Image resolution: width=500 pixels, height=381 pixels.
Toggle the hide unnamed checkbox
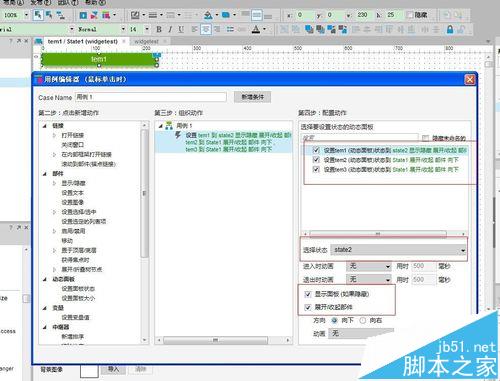(x=425, y=138)
